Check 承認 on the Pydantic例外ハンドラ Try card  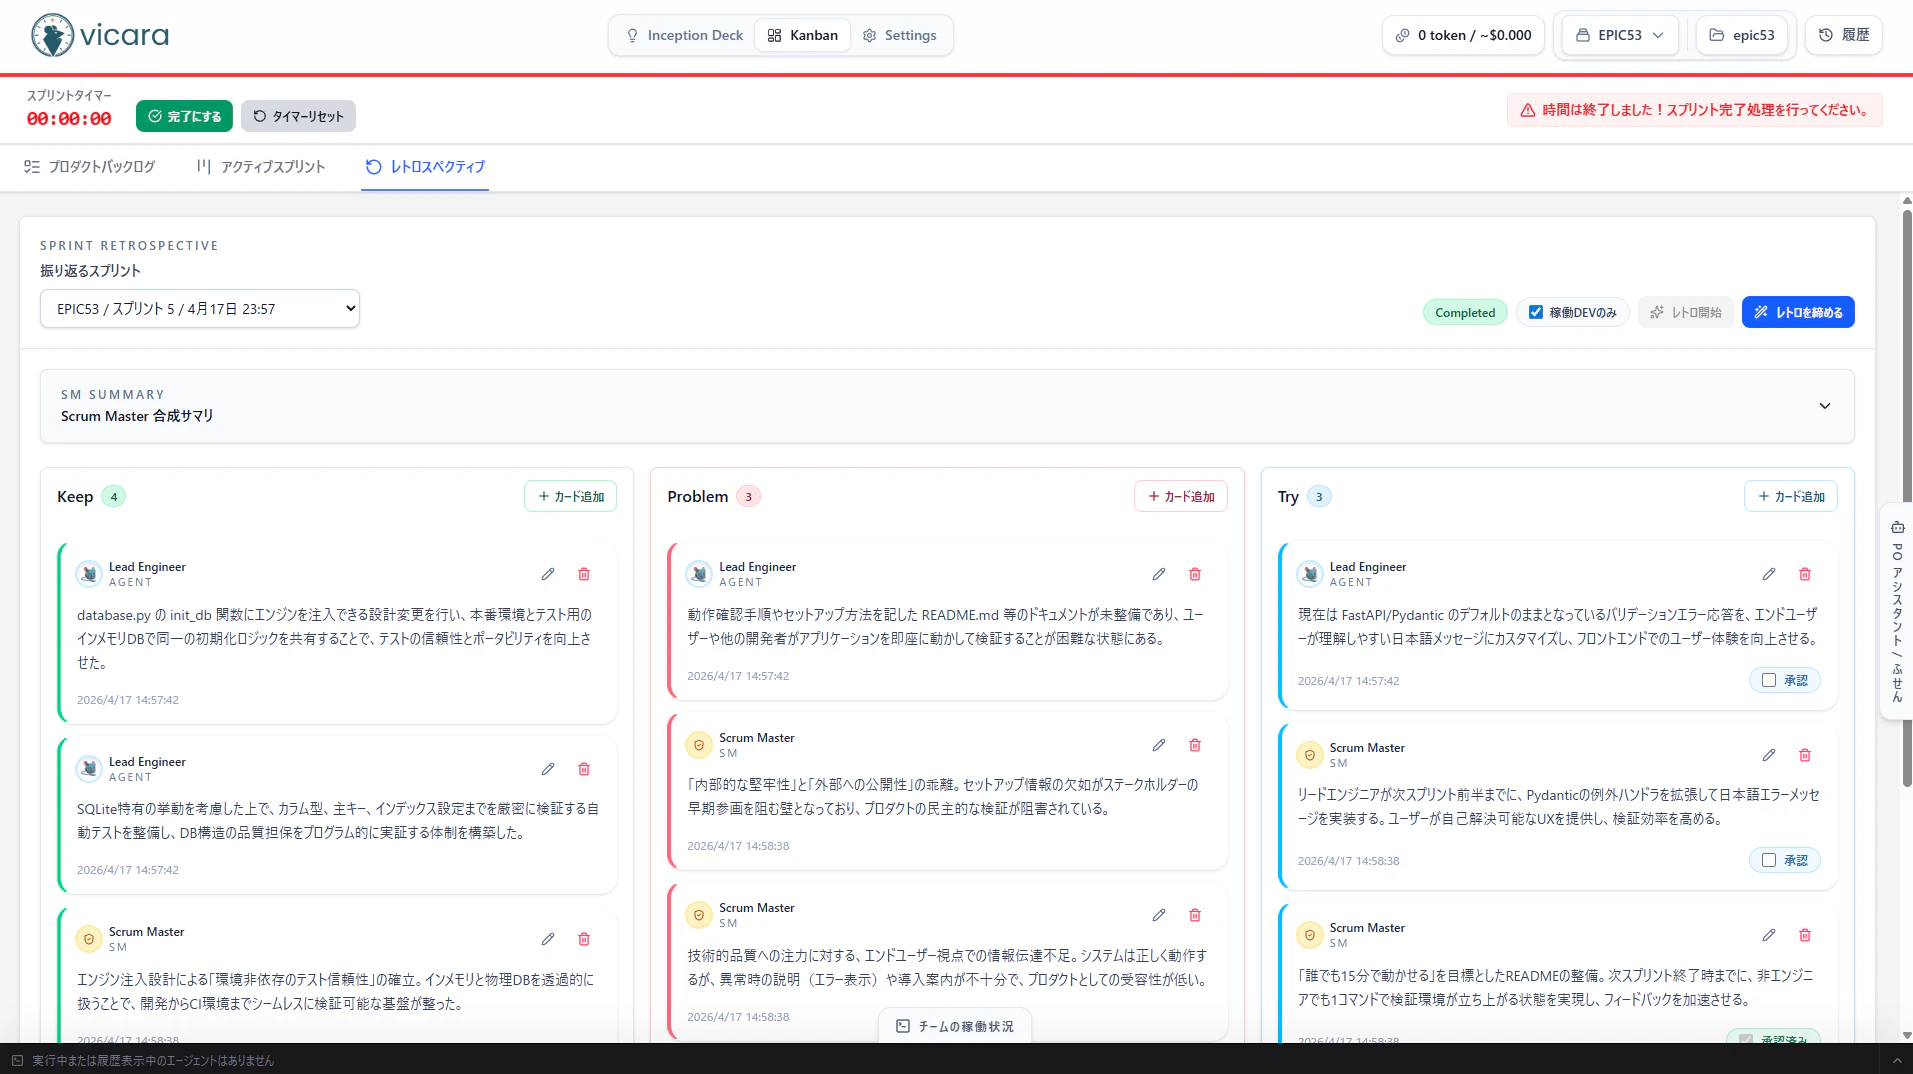pos(1769,860)
